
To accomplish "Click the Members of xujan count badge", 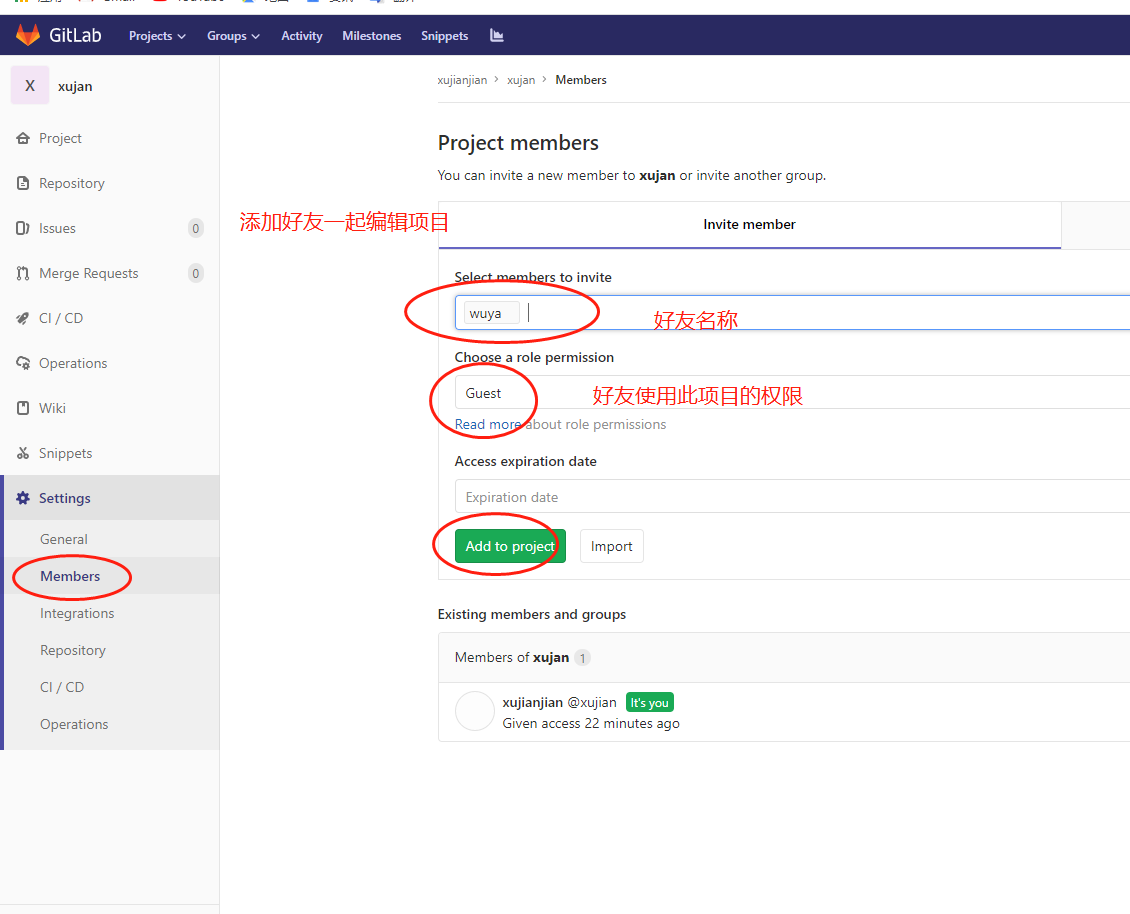I will pos(582,658).
